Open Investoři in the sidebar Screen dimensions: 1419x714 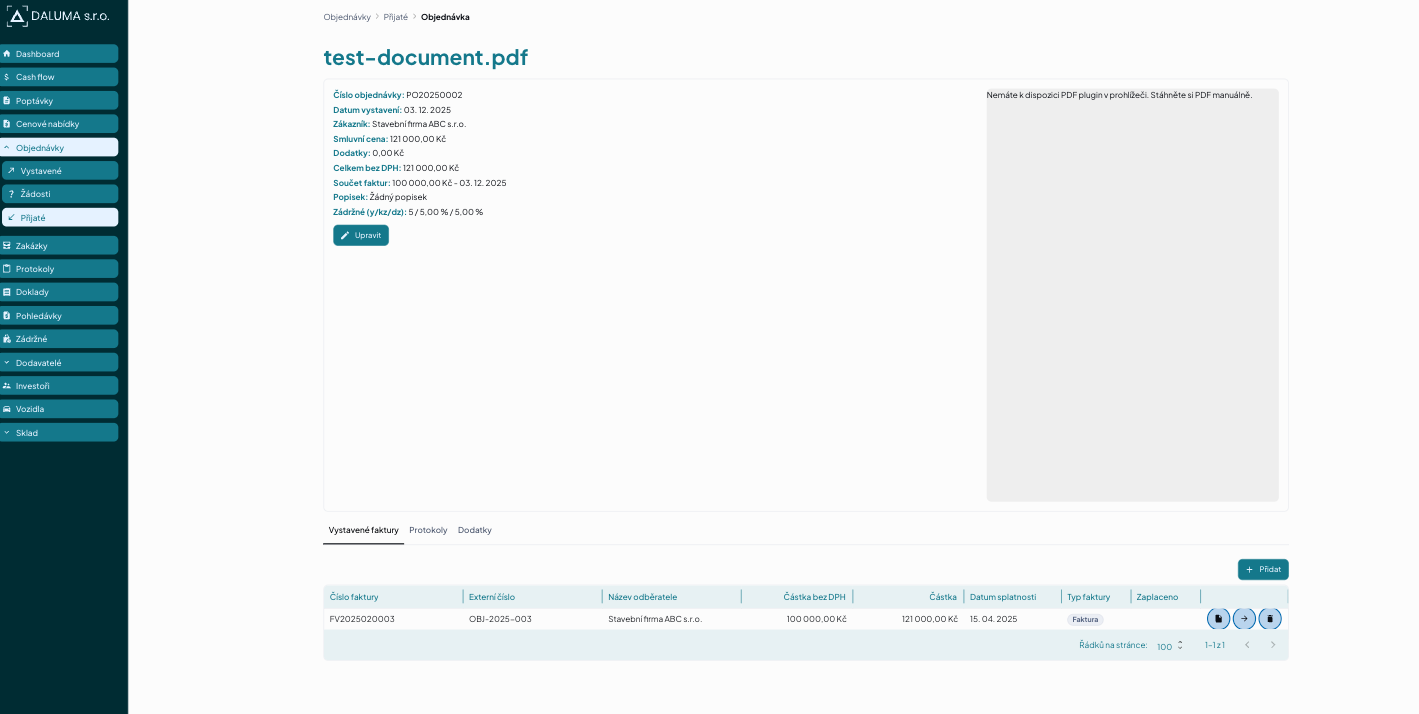[x=59, y=386]
